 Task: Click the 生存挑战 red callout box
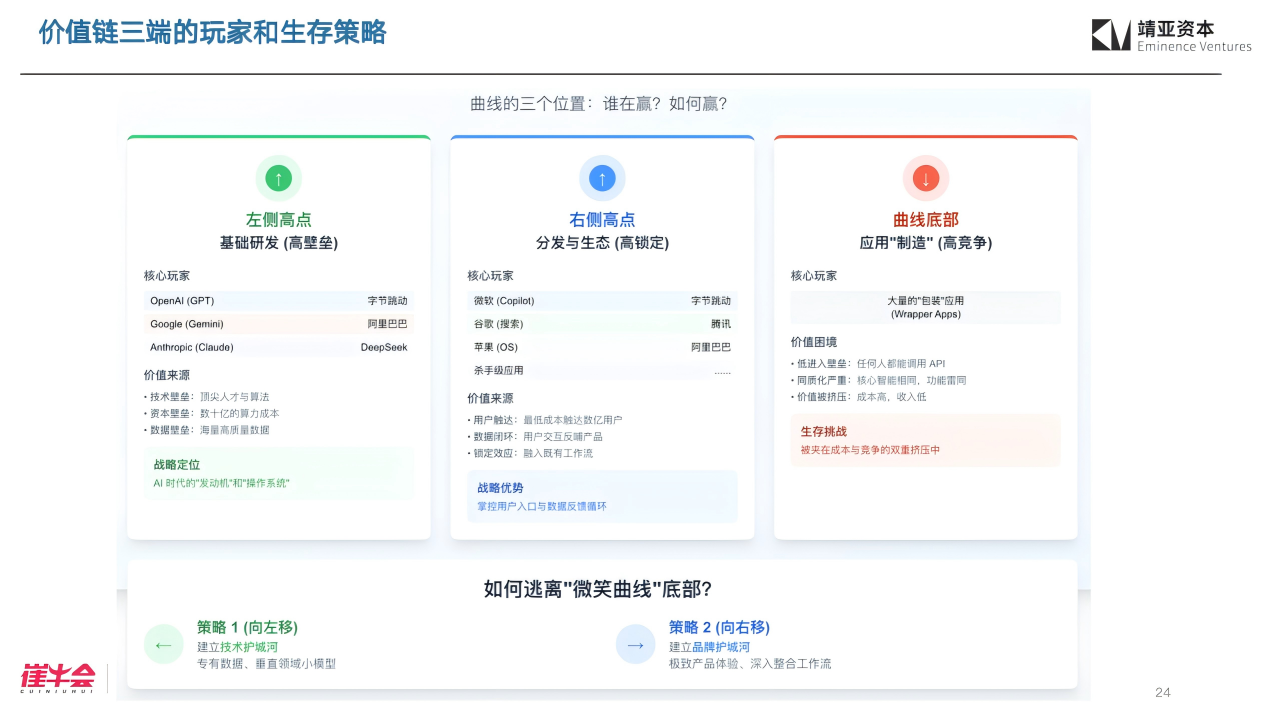pos(926,440)
